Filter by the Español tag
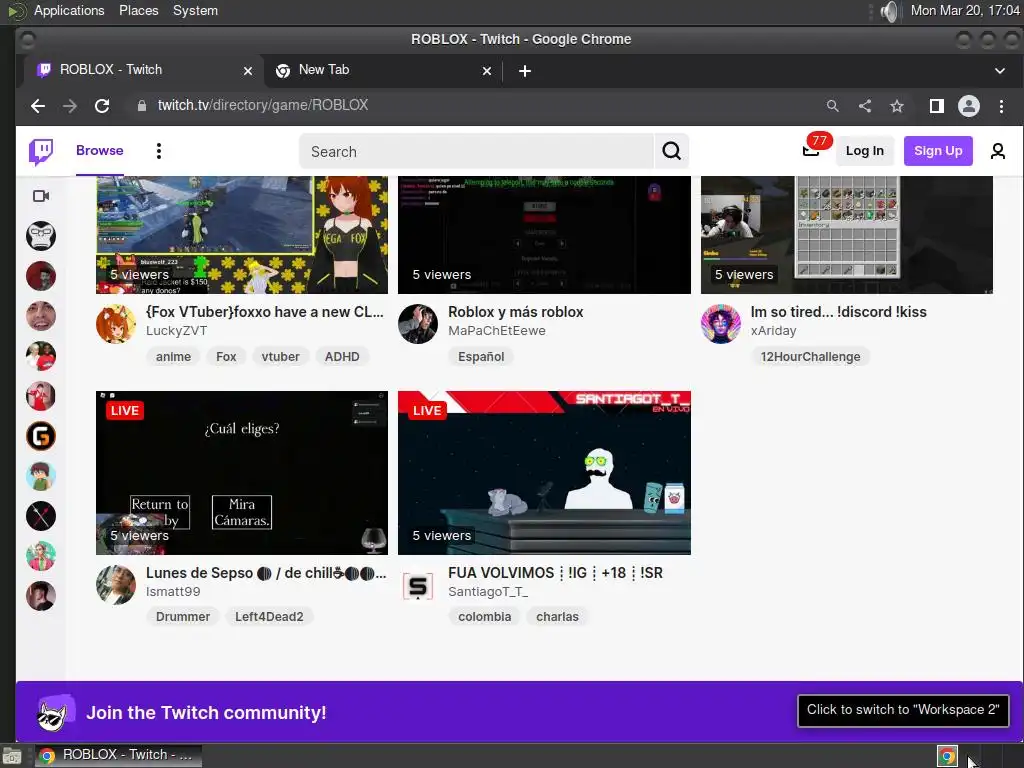1024x768 pixels. [x=481, y=357]
